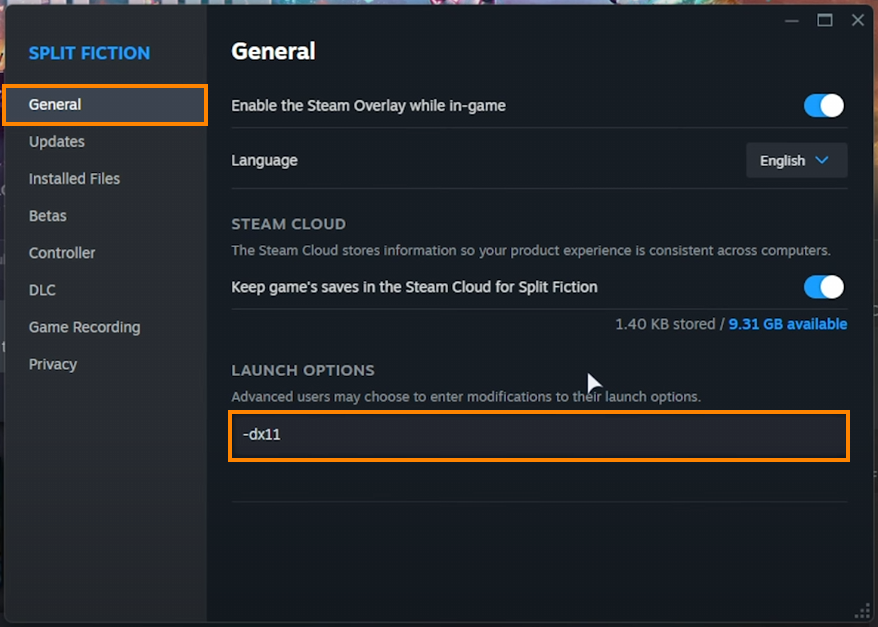This screenshot has height=627, width=878.
Task: Open the Privacy section
Action: point(53,364)
